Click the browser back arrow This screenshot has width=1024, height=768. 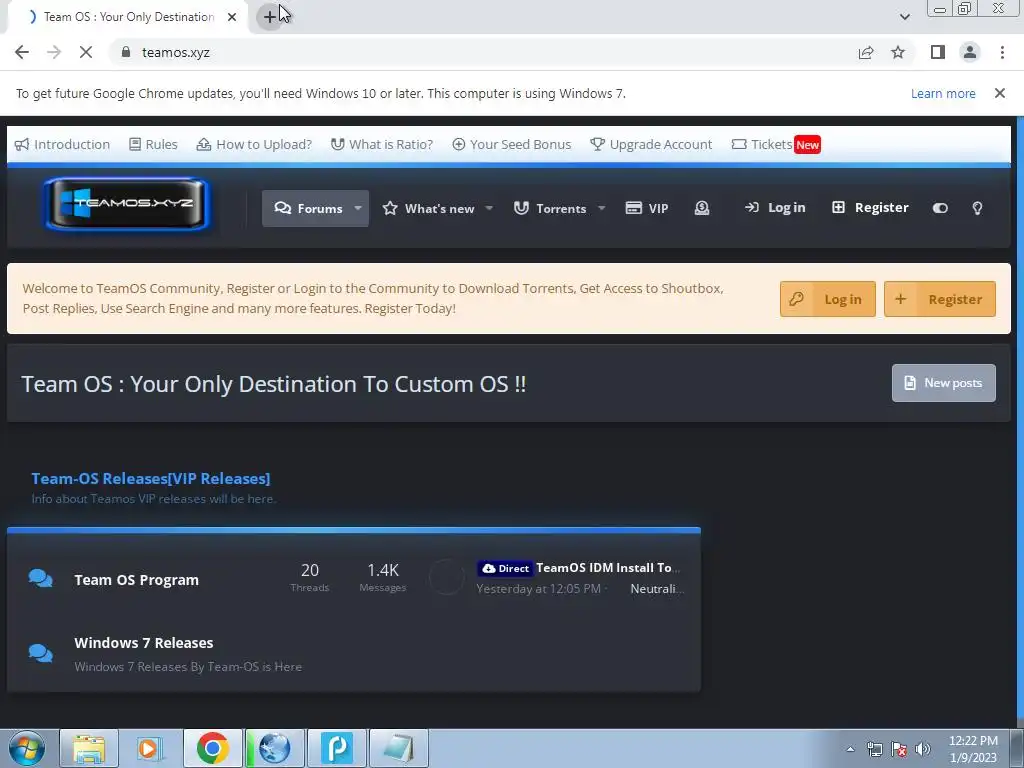[22, 52]
